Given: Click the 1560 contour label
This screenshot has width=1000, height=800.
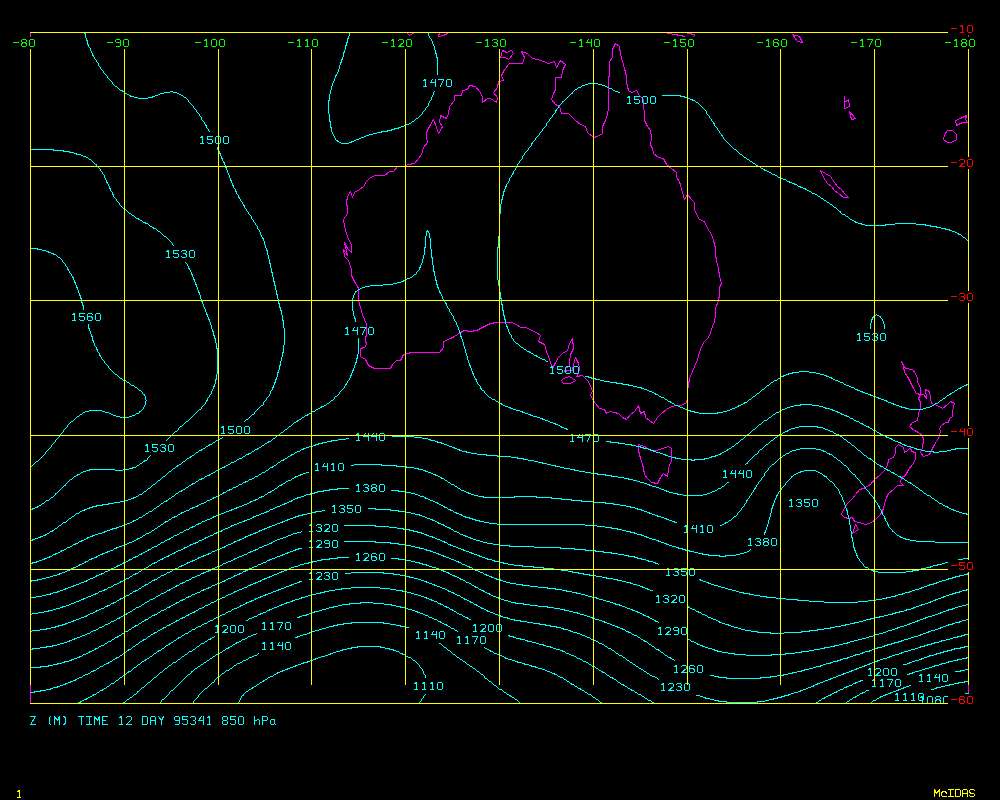Looking at the screenshot, I should point(86,317).
